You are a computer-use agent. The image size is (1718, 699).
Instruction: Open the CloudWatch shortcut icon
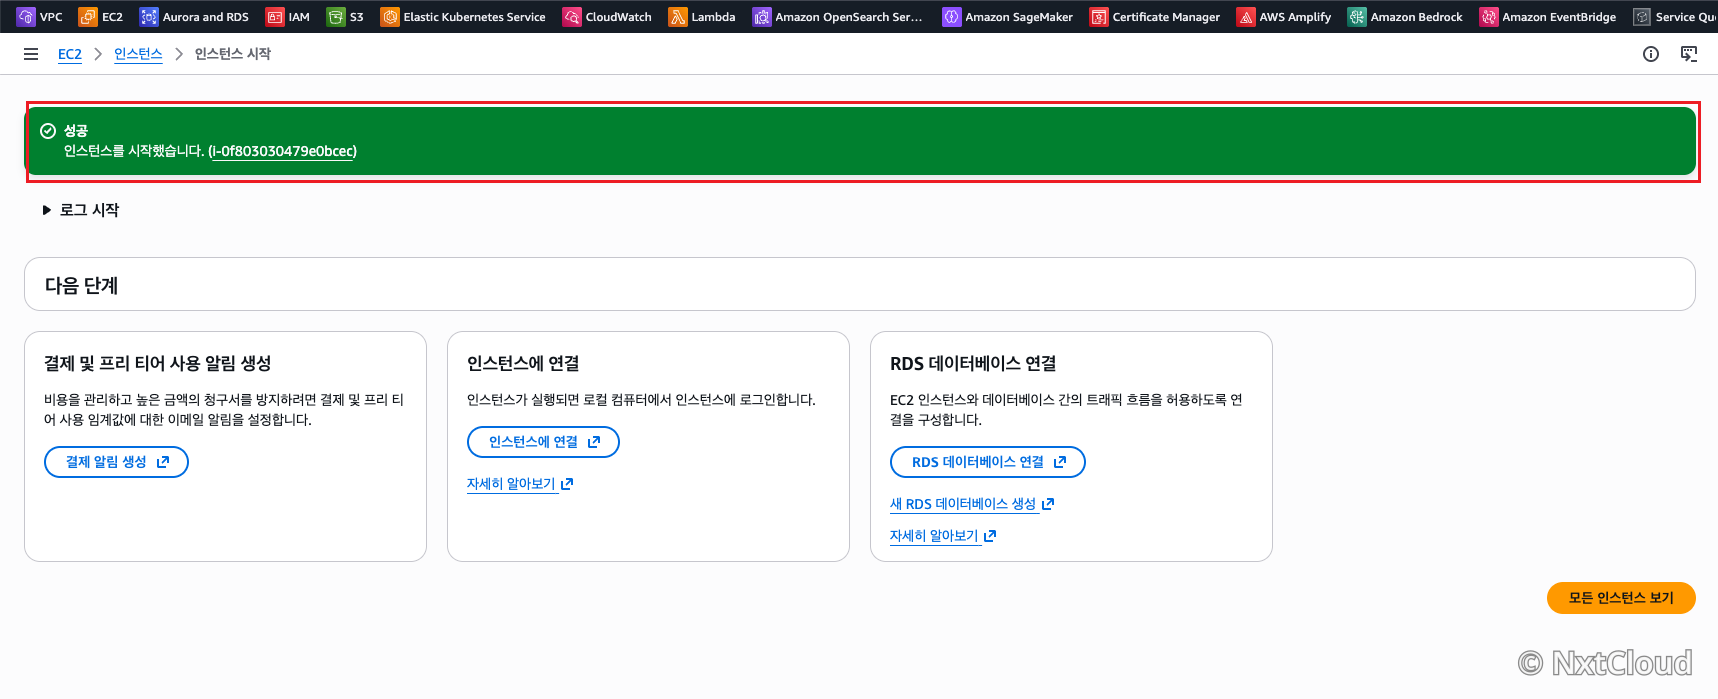tap(572, 17)
